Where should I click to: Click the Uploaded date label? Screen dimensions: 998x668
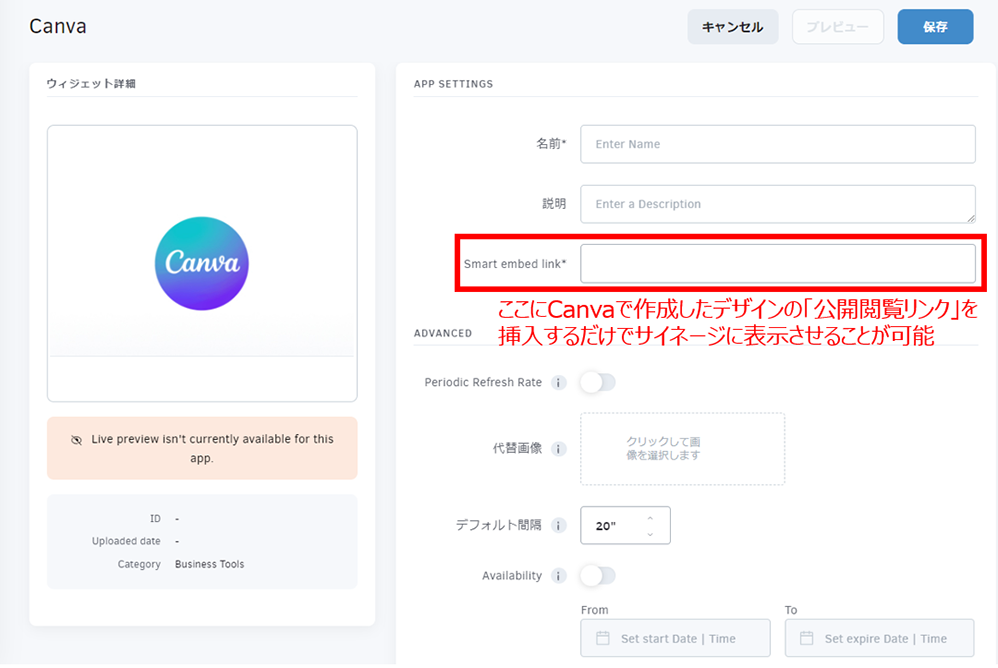126,541
